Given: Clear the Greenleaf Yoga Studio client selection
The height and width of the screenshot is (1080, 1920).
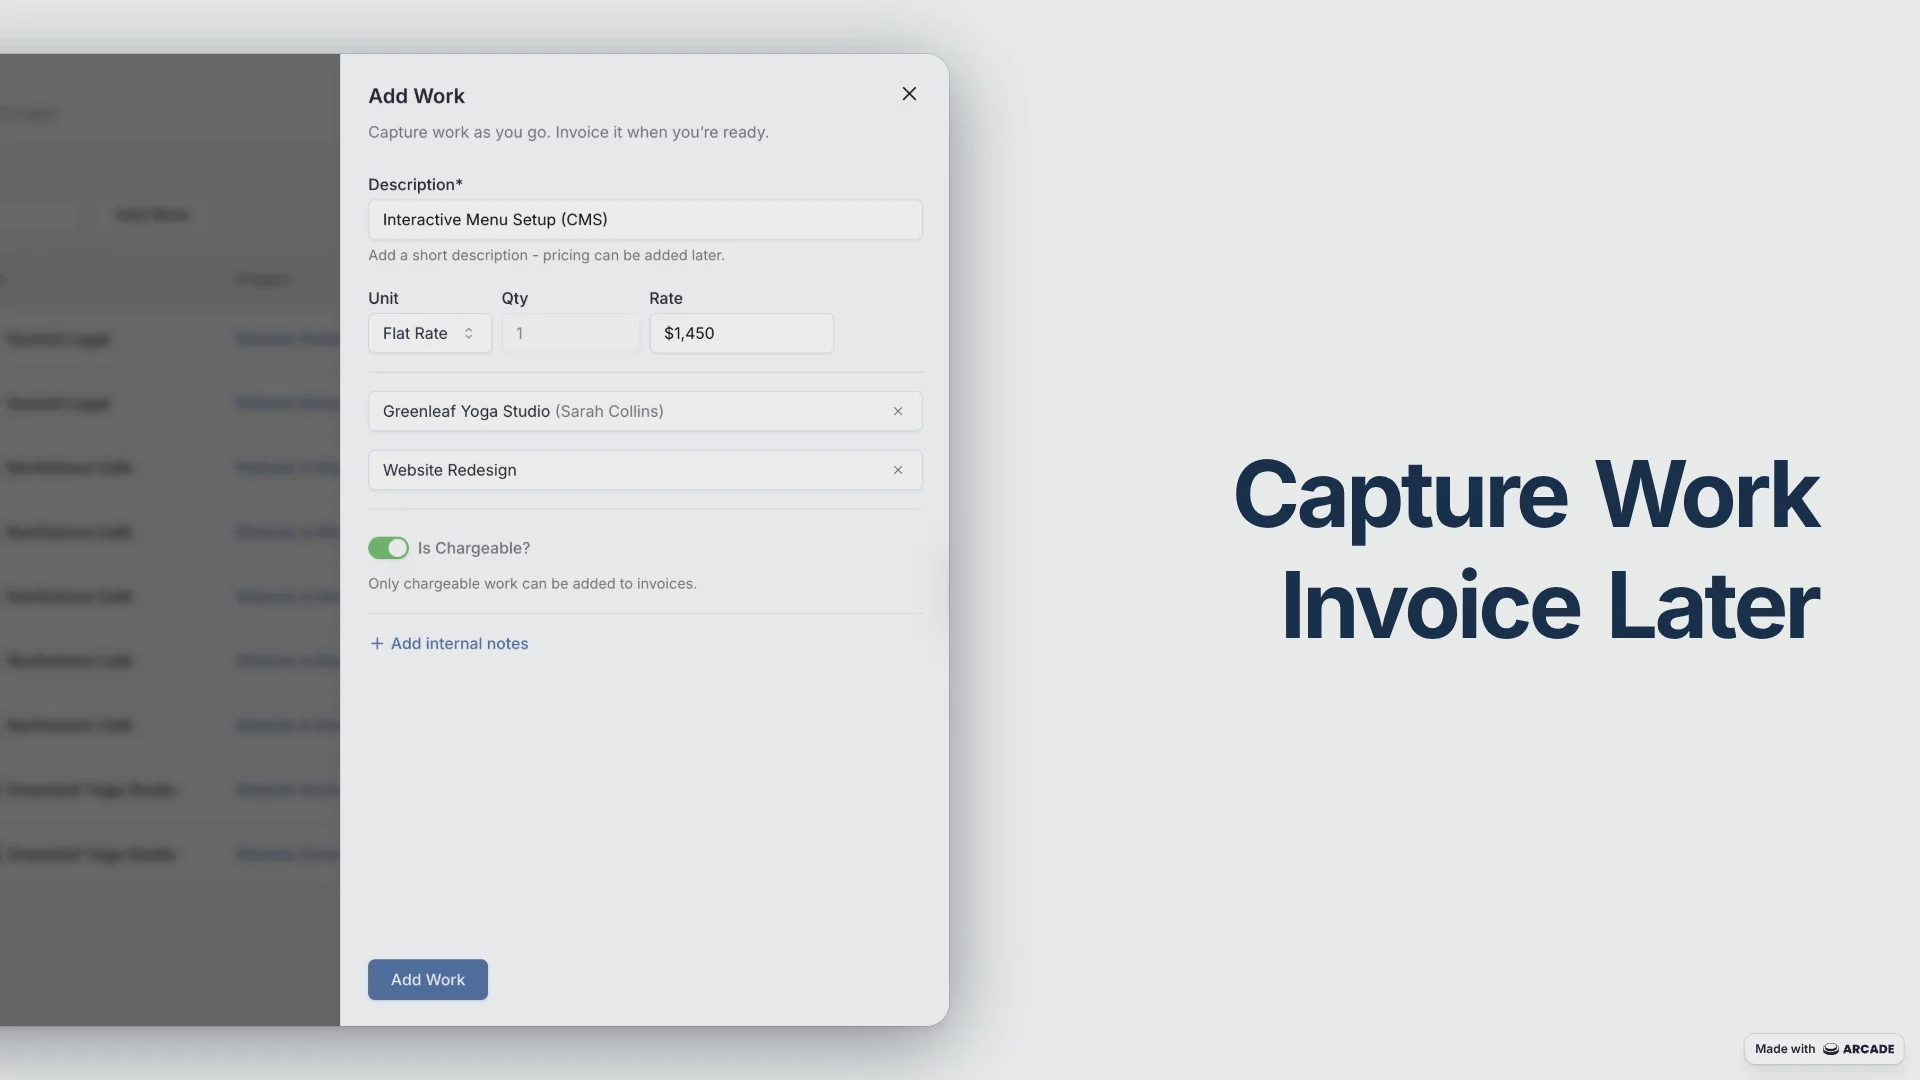Looking at the screenshot, I should coord(898,412).
